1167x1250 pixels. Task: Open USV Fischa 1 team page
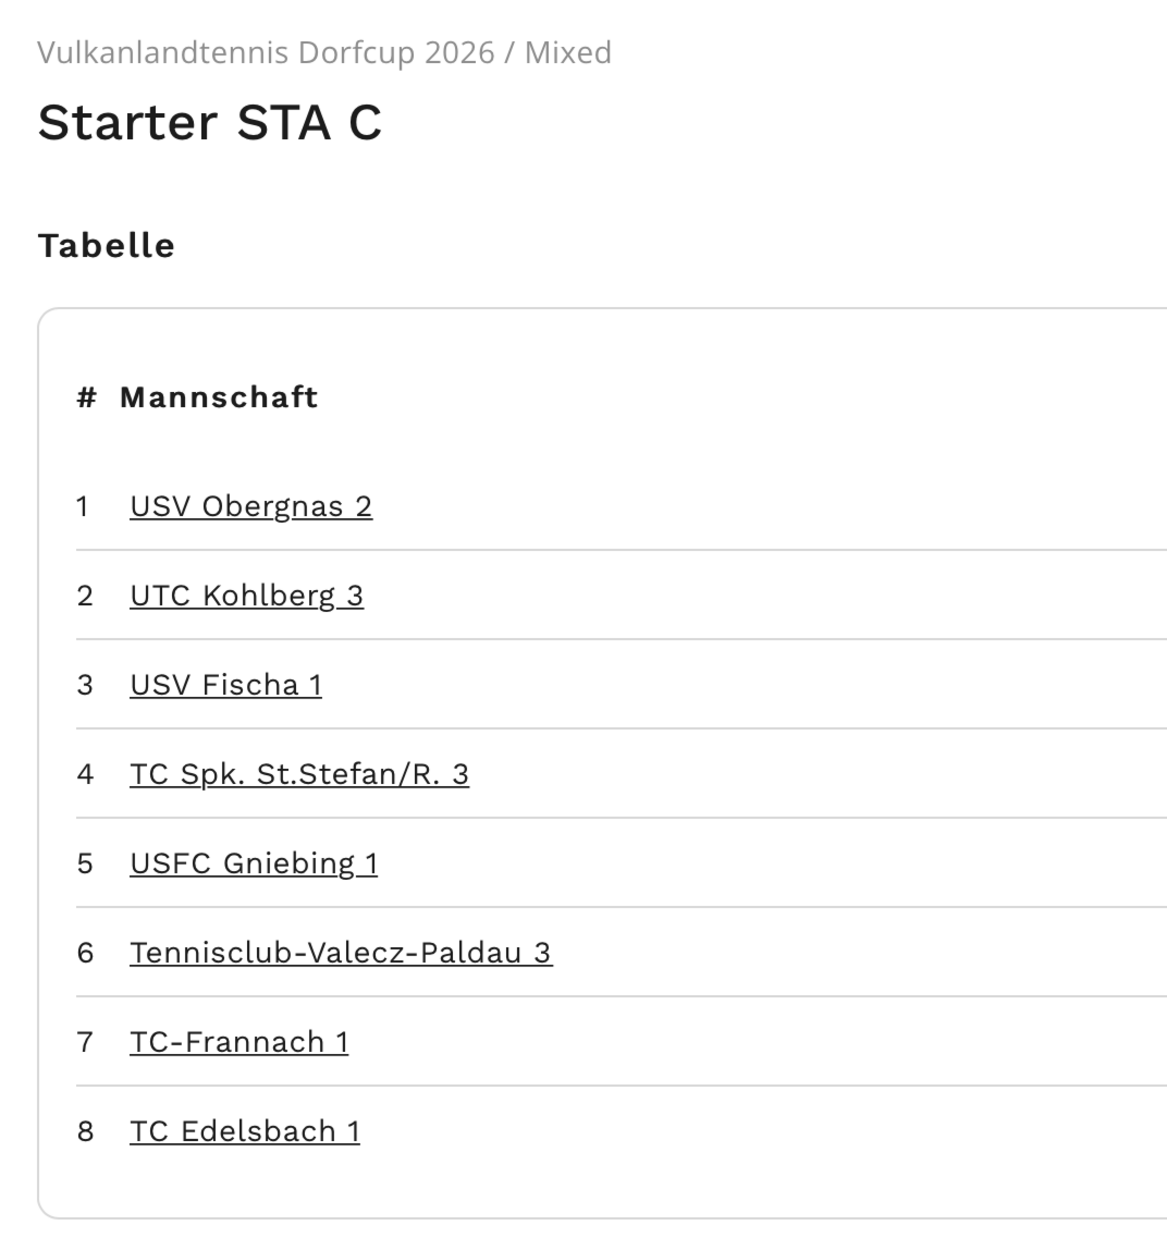(225, 685)
